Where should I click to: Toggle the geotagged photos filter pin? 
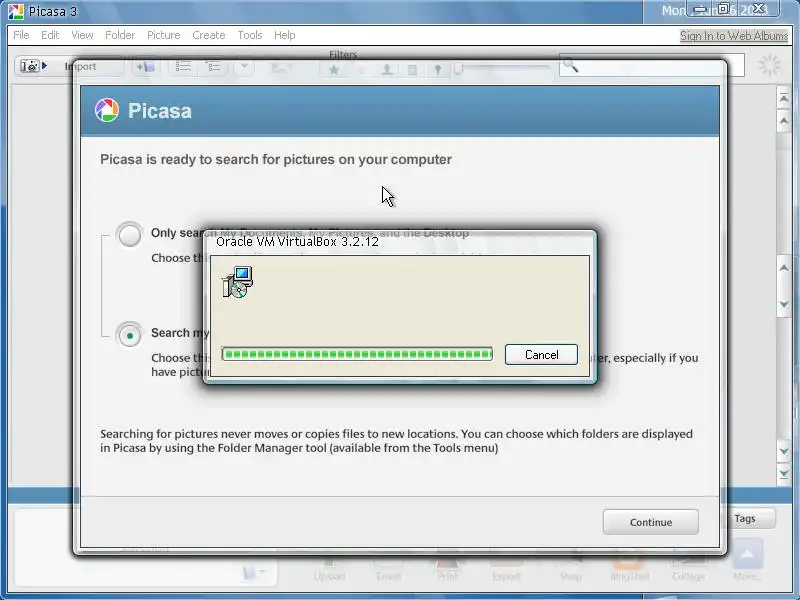coord(438,69)
